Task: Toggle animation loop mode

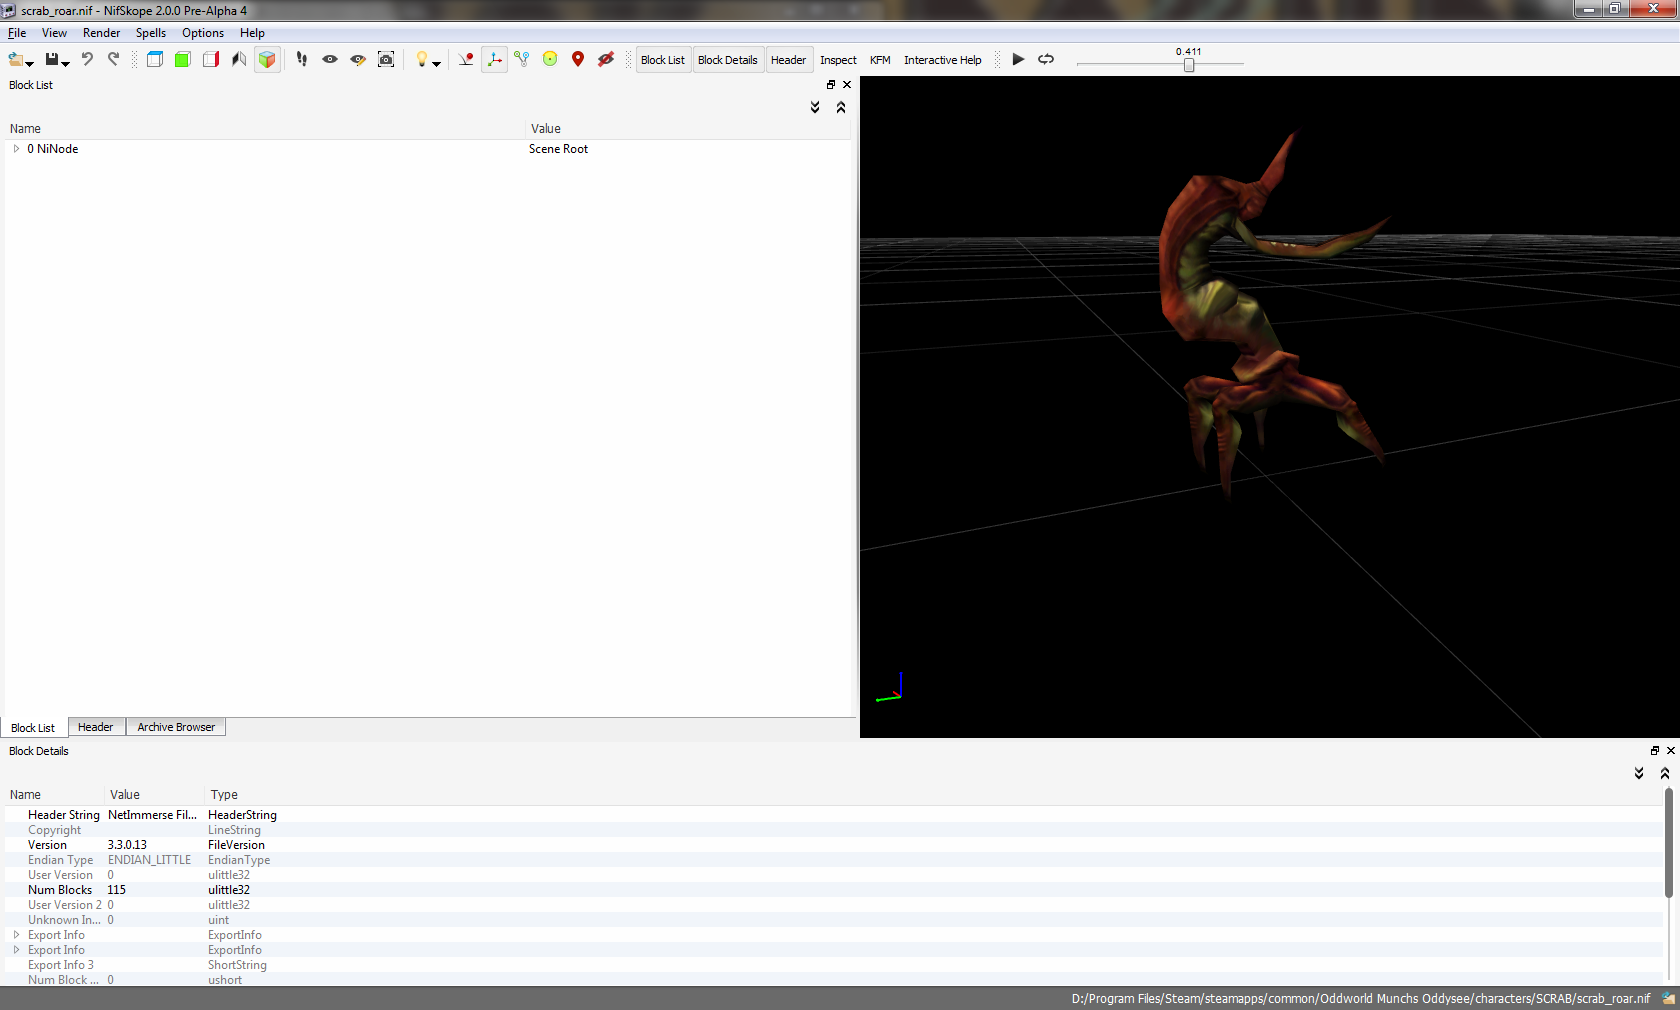Action: (1046, 60)
